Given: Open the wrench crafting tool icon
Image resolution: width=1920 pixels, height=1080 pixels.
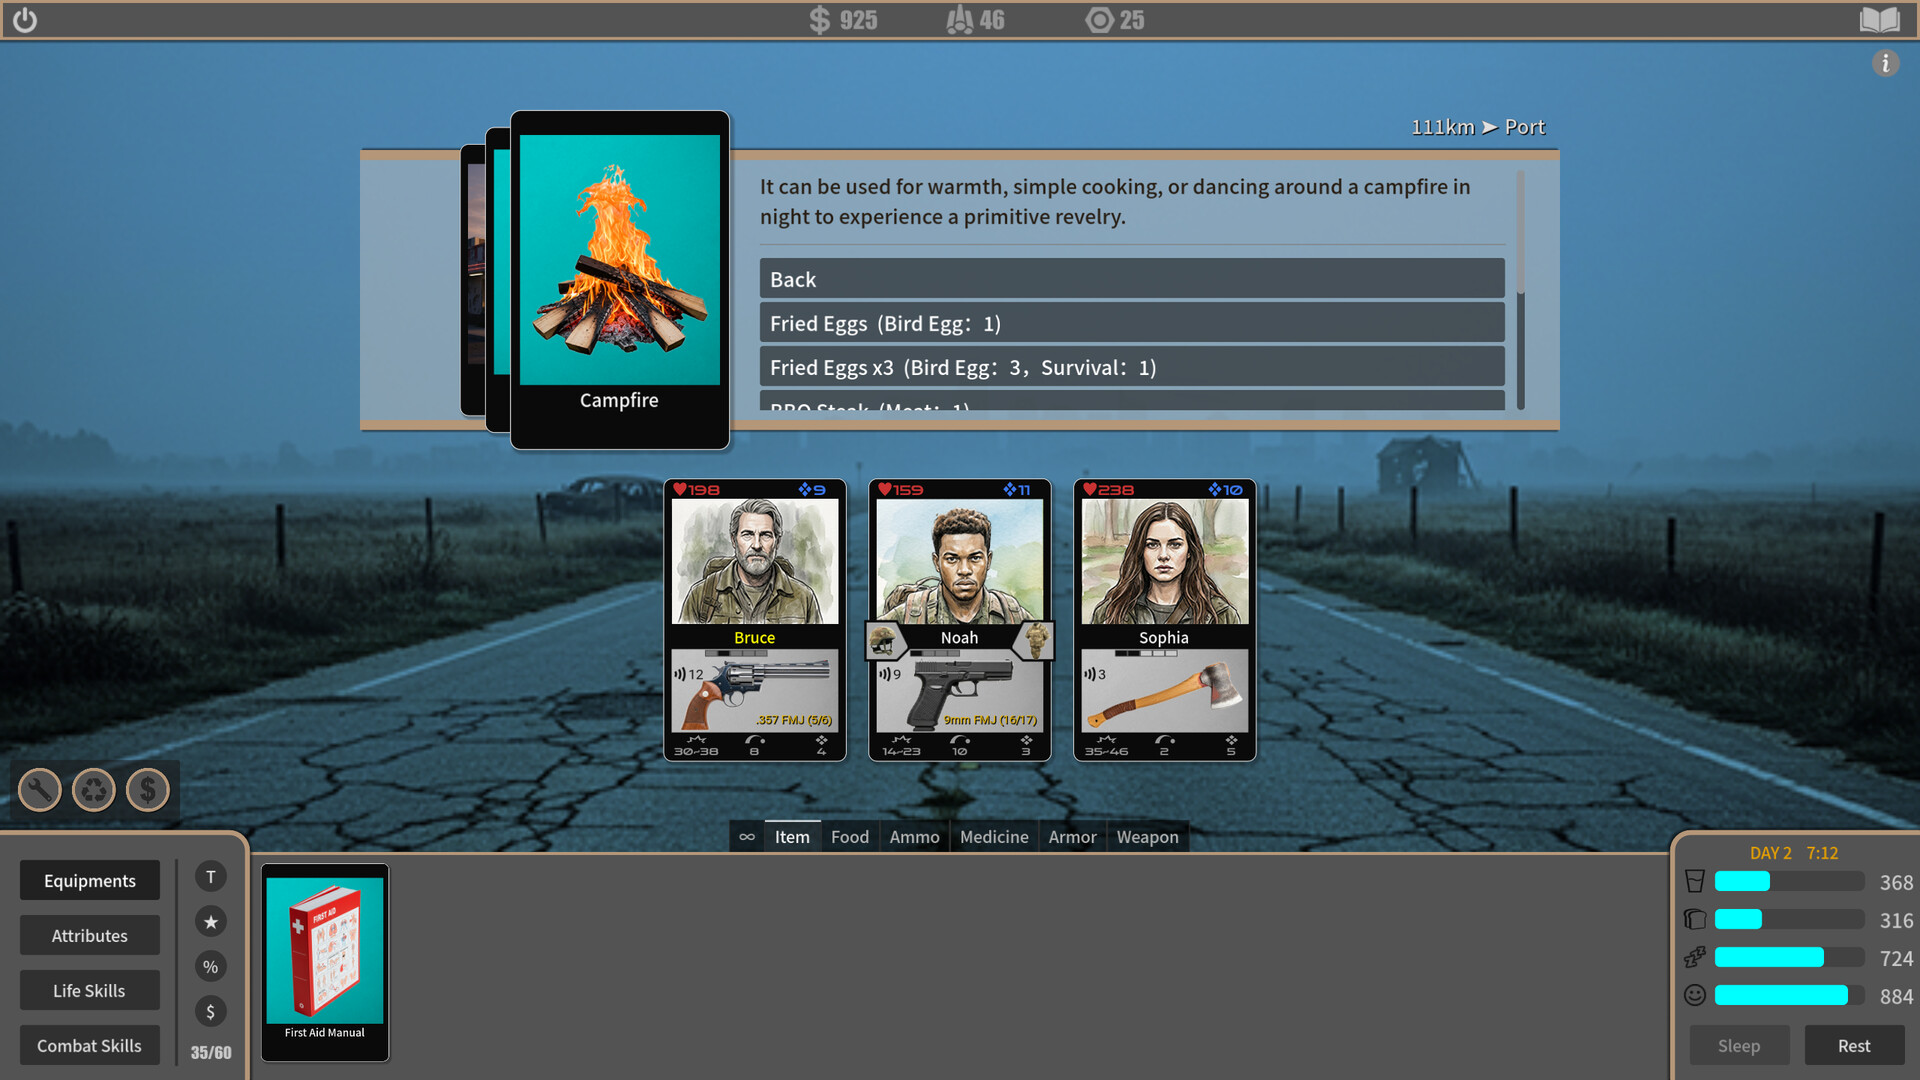Looking at the screenshot, I should pos(40,790).
